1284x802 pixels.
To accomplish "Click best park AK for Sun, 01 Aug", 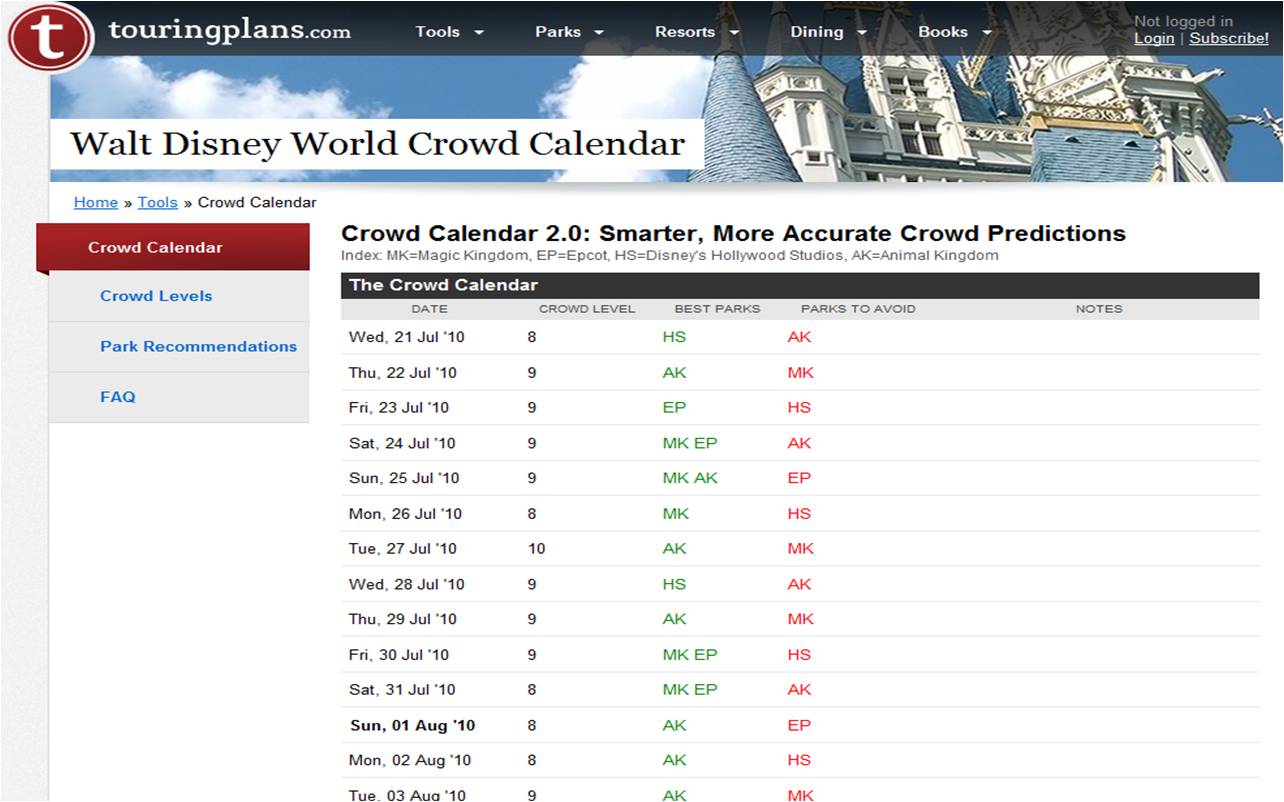I will coord(674,725).
